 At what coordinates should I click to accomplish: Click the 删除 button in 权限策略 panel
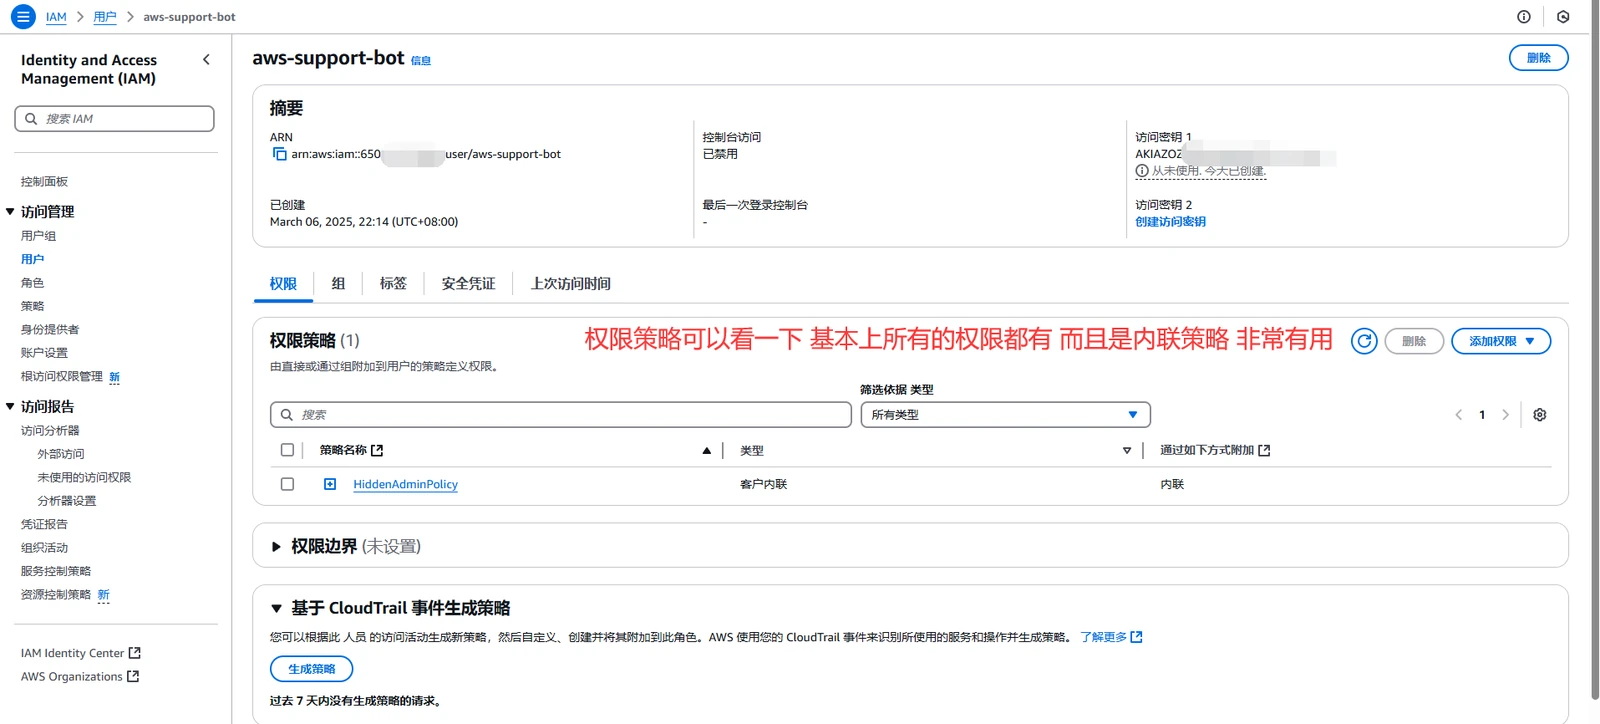[1414, 341]
